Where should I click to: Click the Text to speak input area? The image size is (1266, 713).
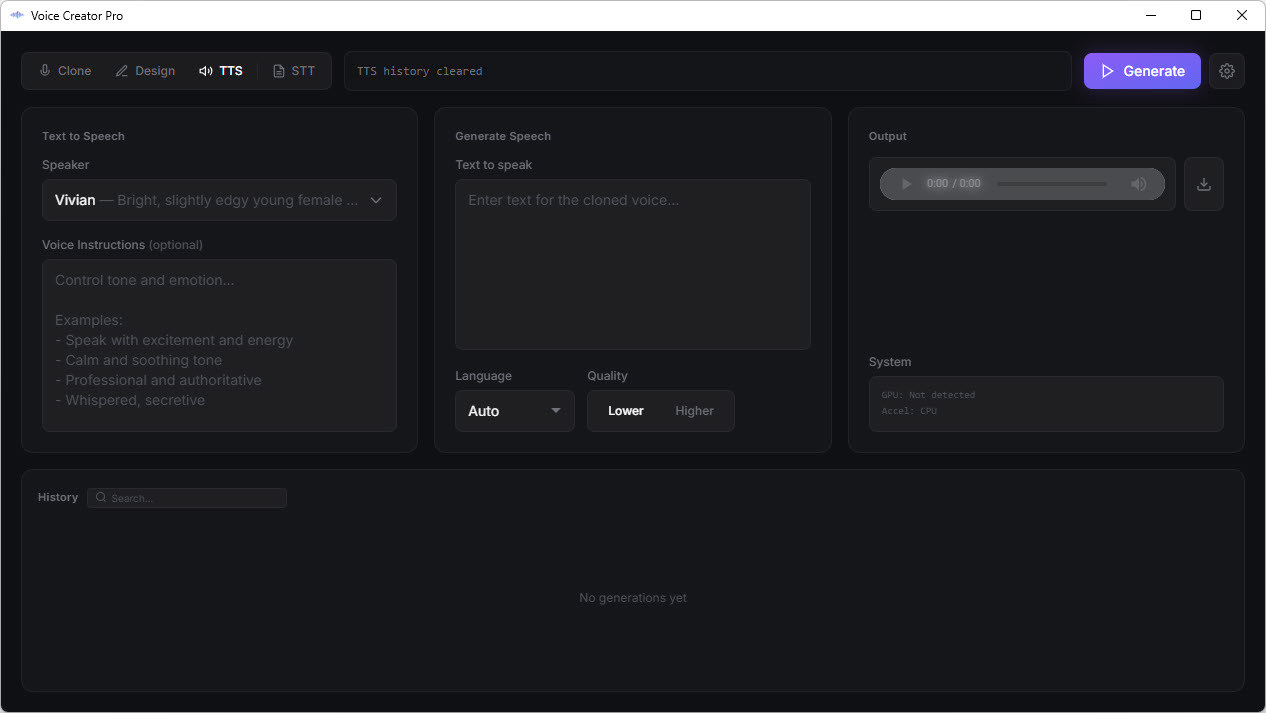pyautogui.click(x=632, y=263)
